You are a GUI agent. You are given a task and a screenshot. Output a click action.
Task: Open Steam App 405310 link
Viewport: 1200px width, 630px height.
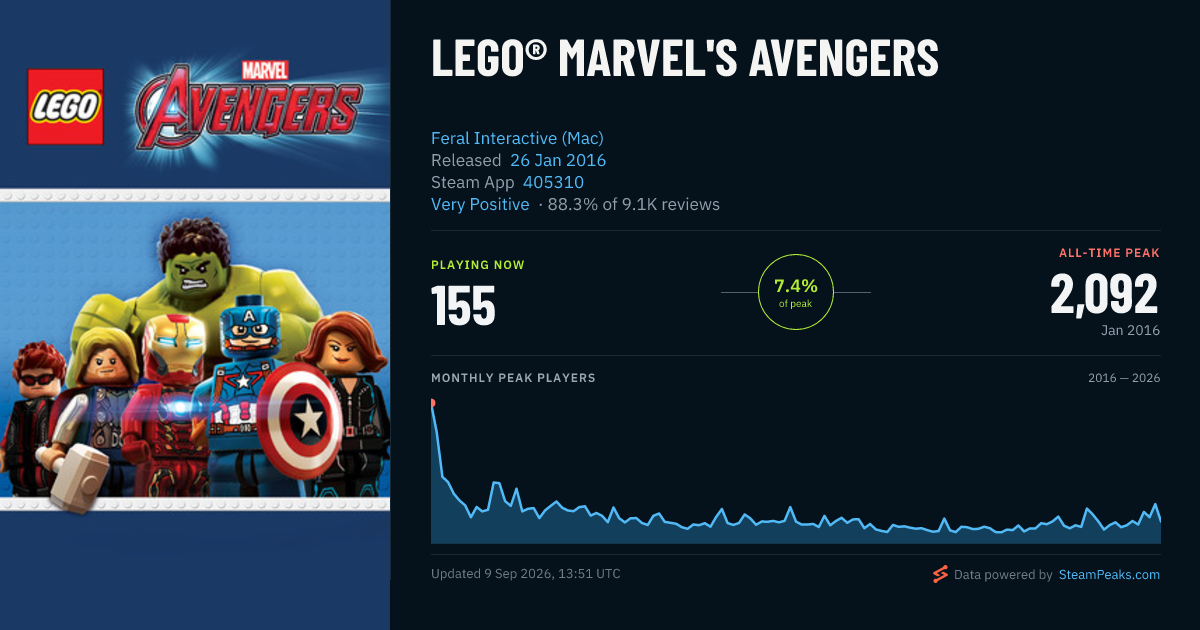(x=553, y=182)
